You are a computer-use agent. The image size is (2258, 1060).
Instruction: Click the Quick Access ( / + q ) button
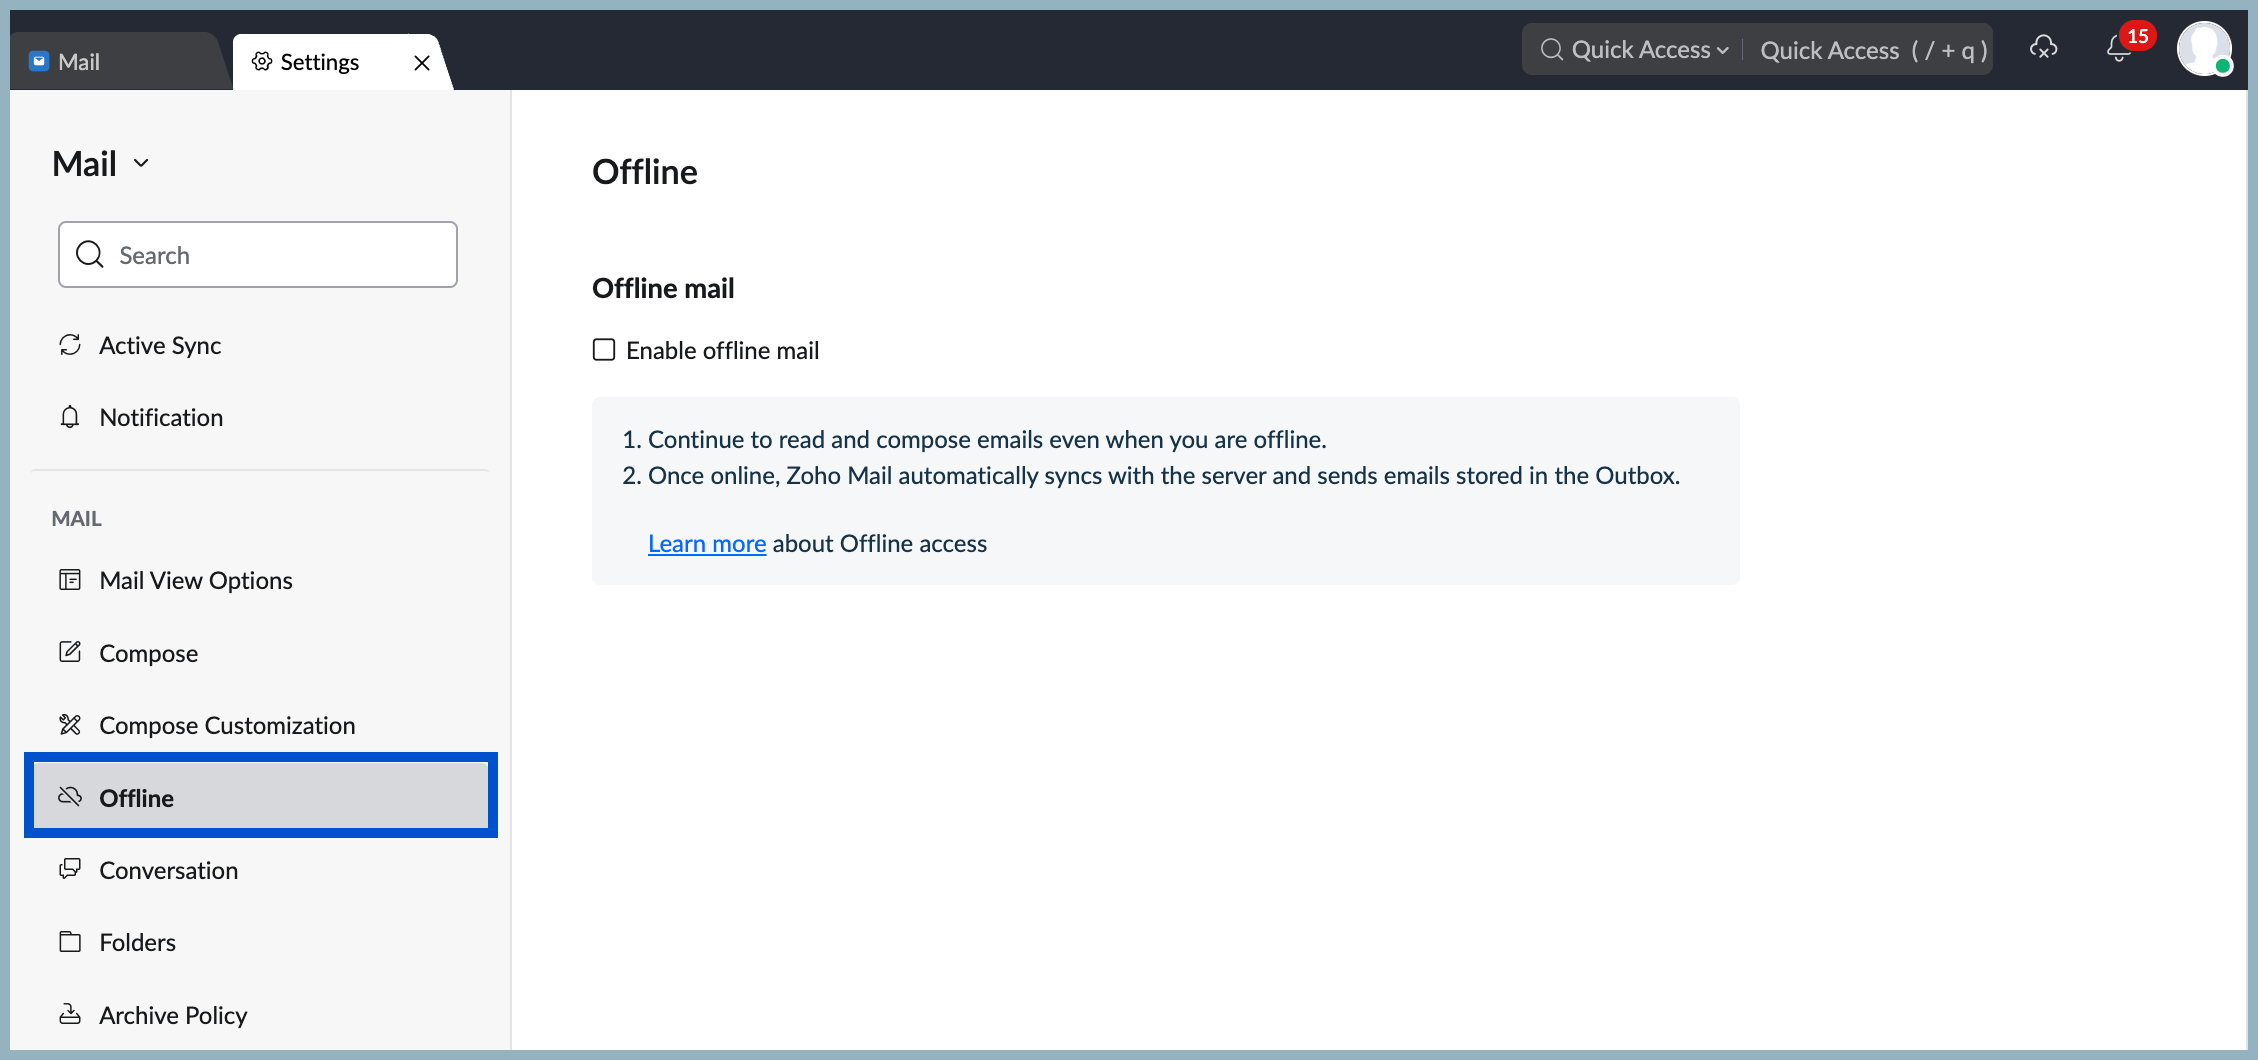click(1873, 49)
